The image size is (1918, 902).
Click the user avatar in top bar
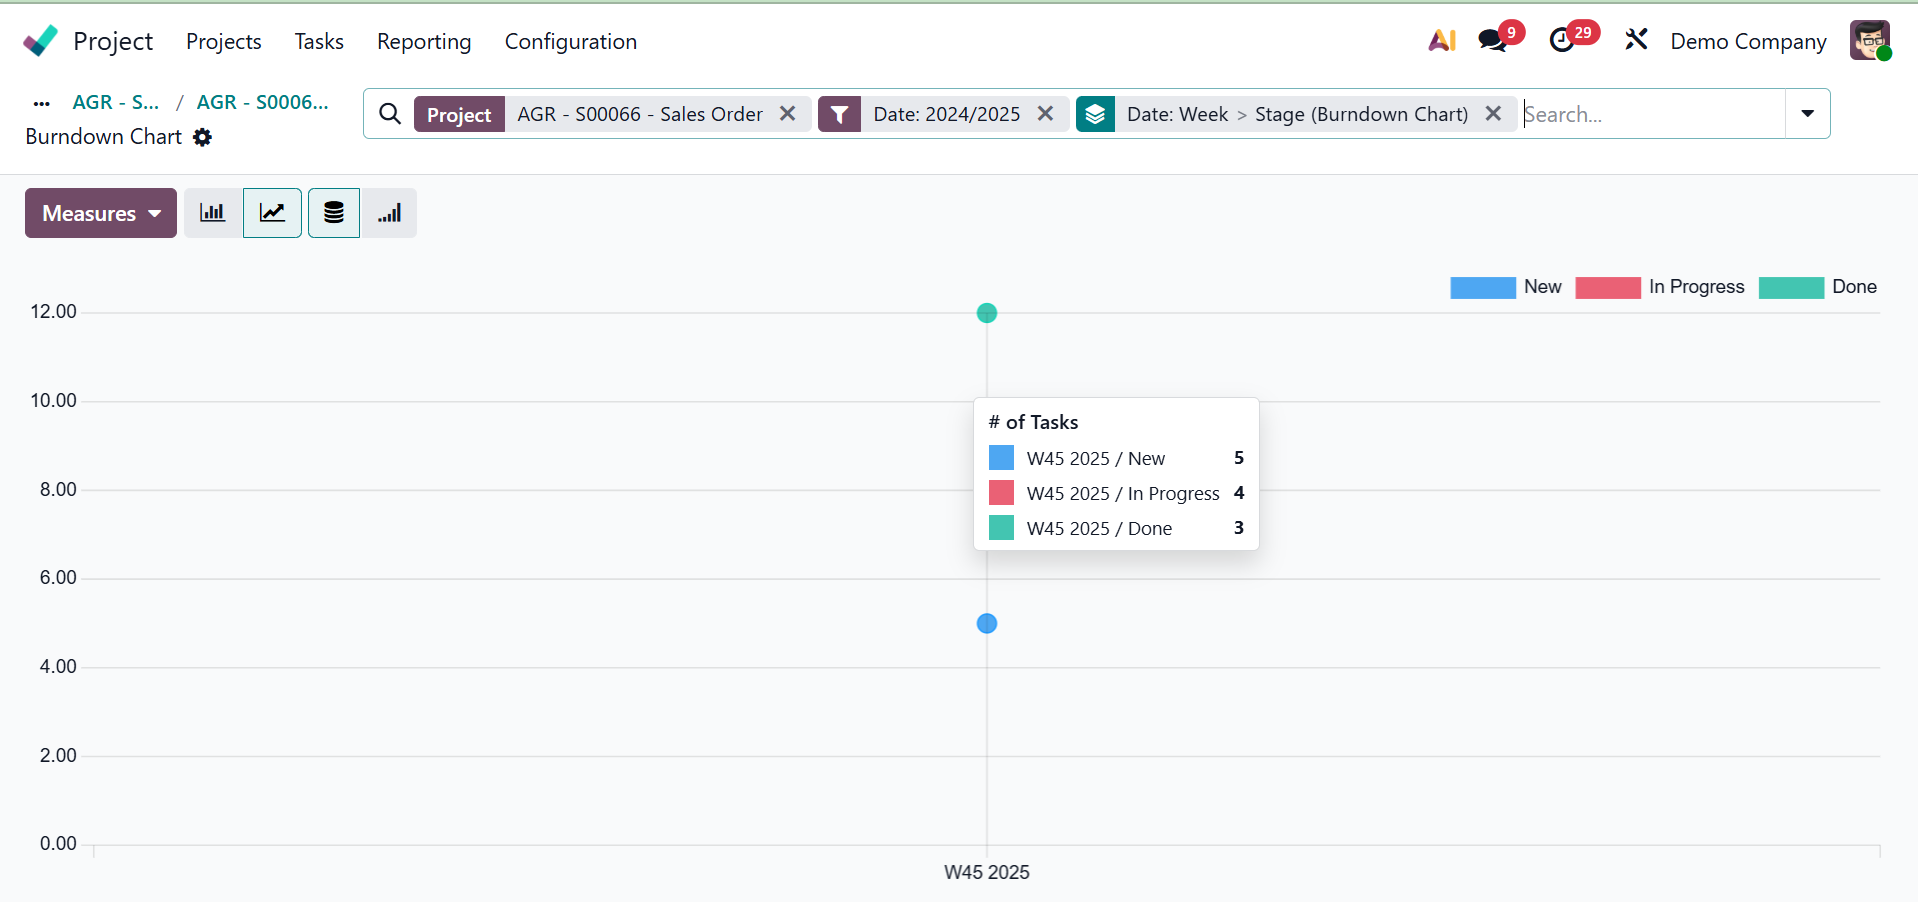tap(1869, 41)
